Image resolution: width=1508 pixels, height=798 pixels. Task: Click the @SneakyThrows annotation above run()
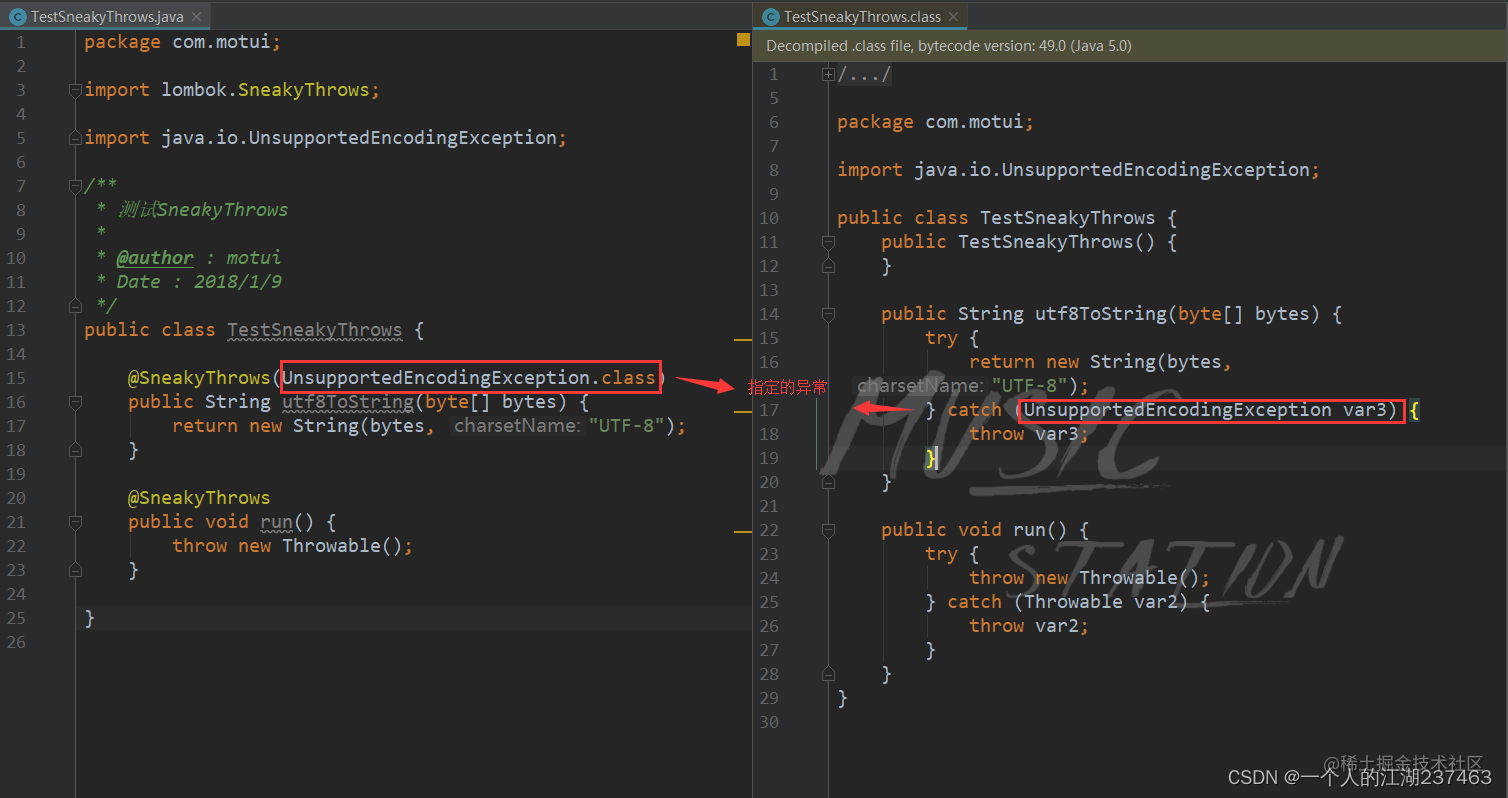[x=199, y=498]
